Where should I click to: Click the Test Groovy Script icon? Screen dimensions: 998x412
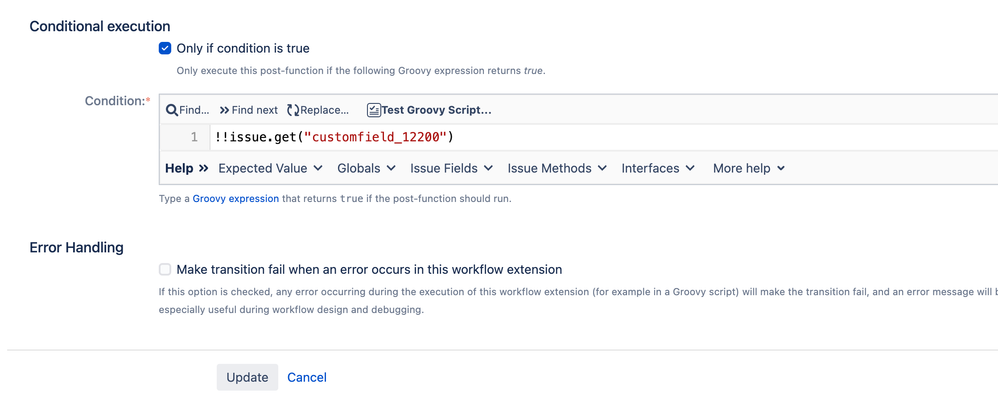click(373, 110)
